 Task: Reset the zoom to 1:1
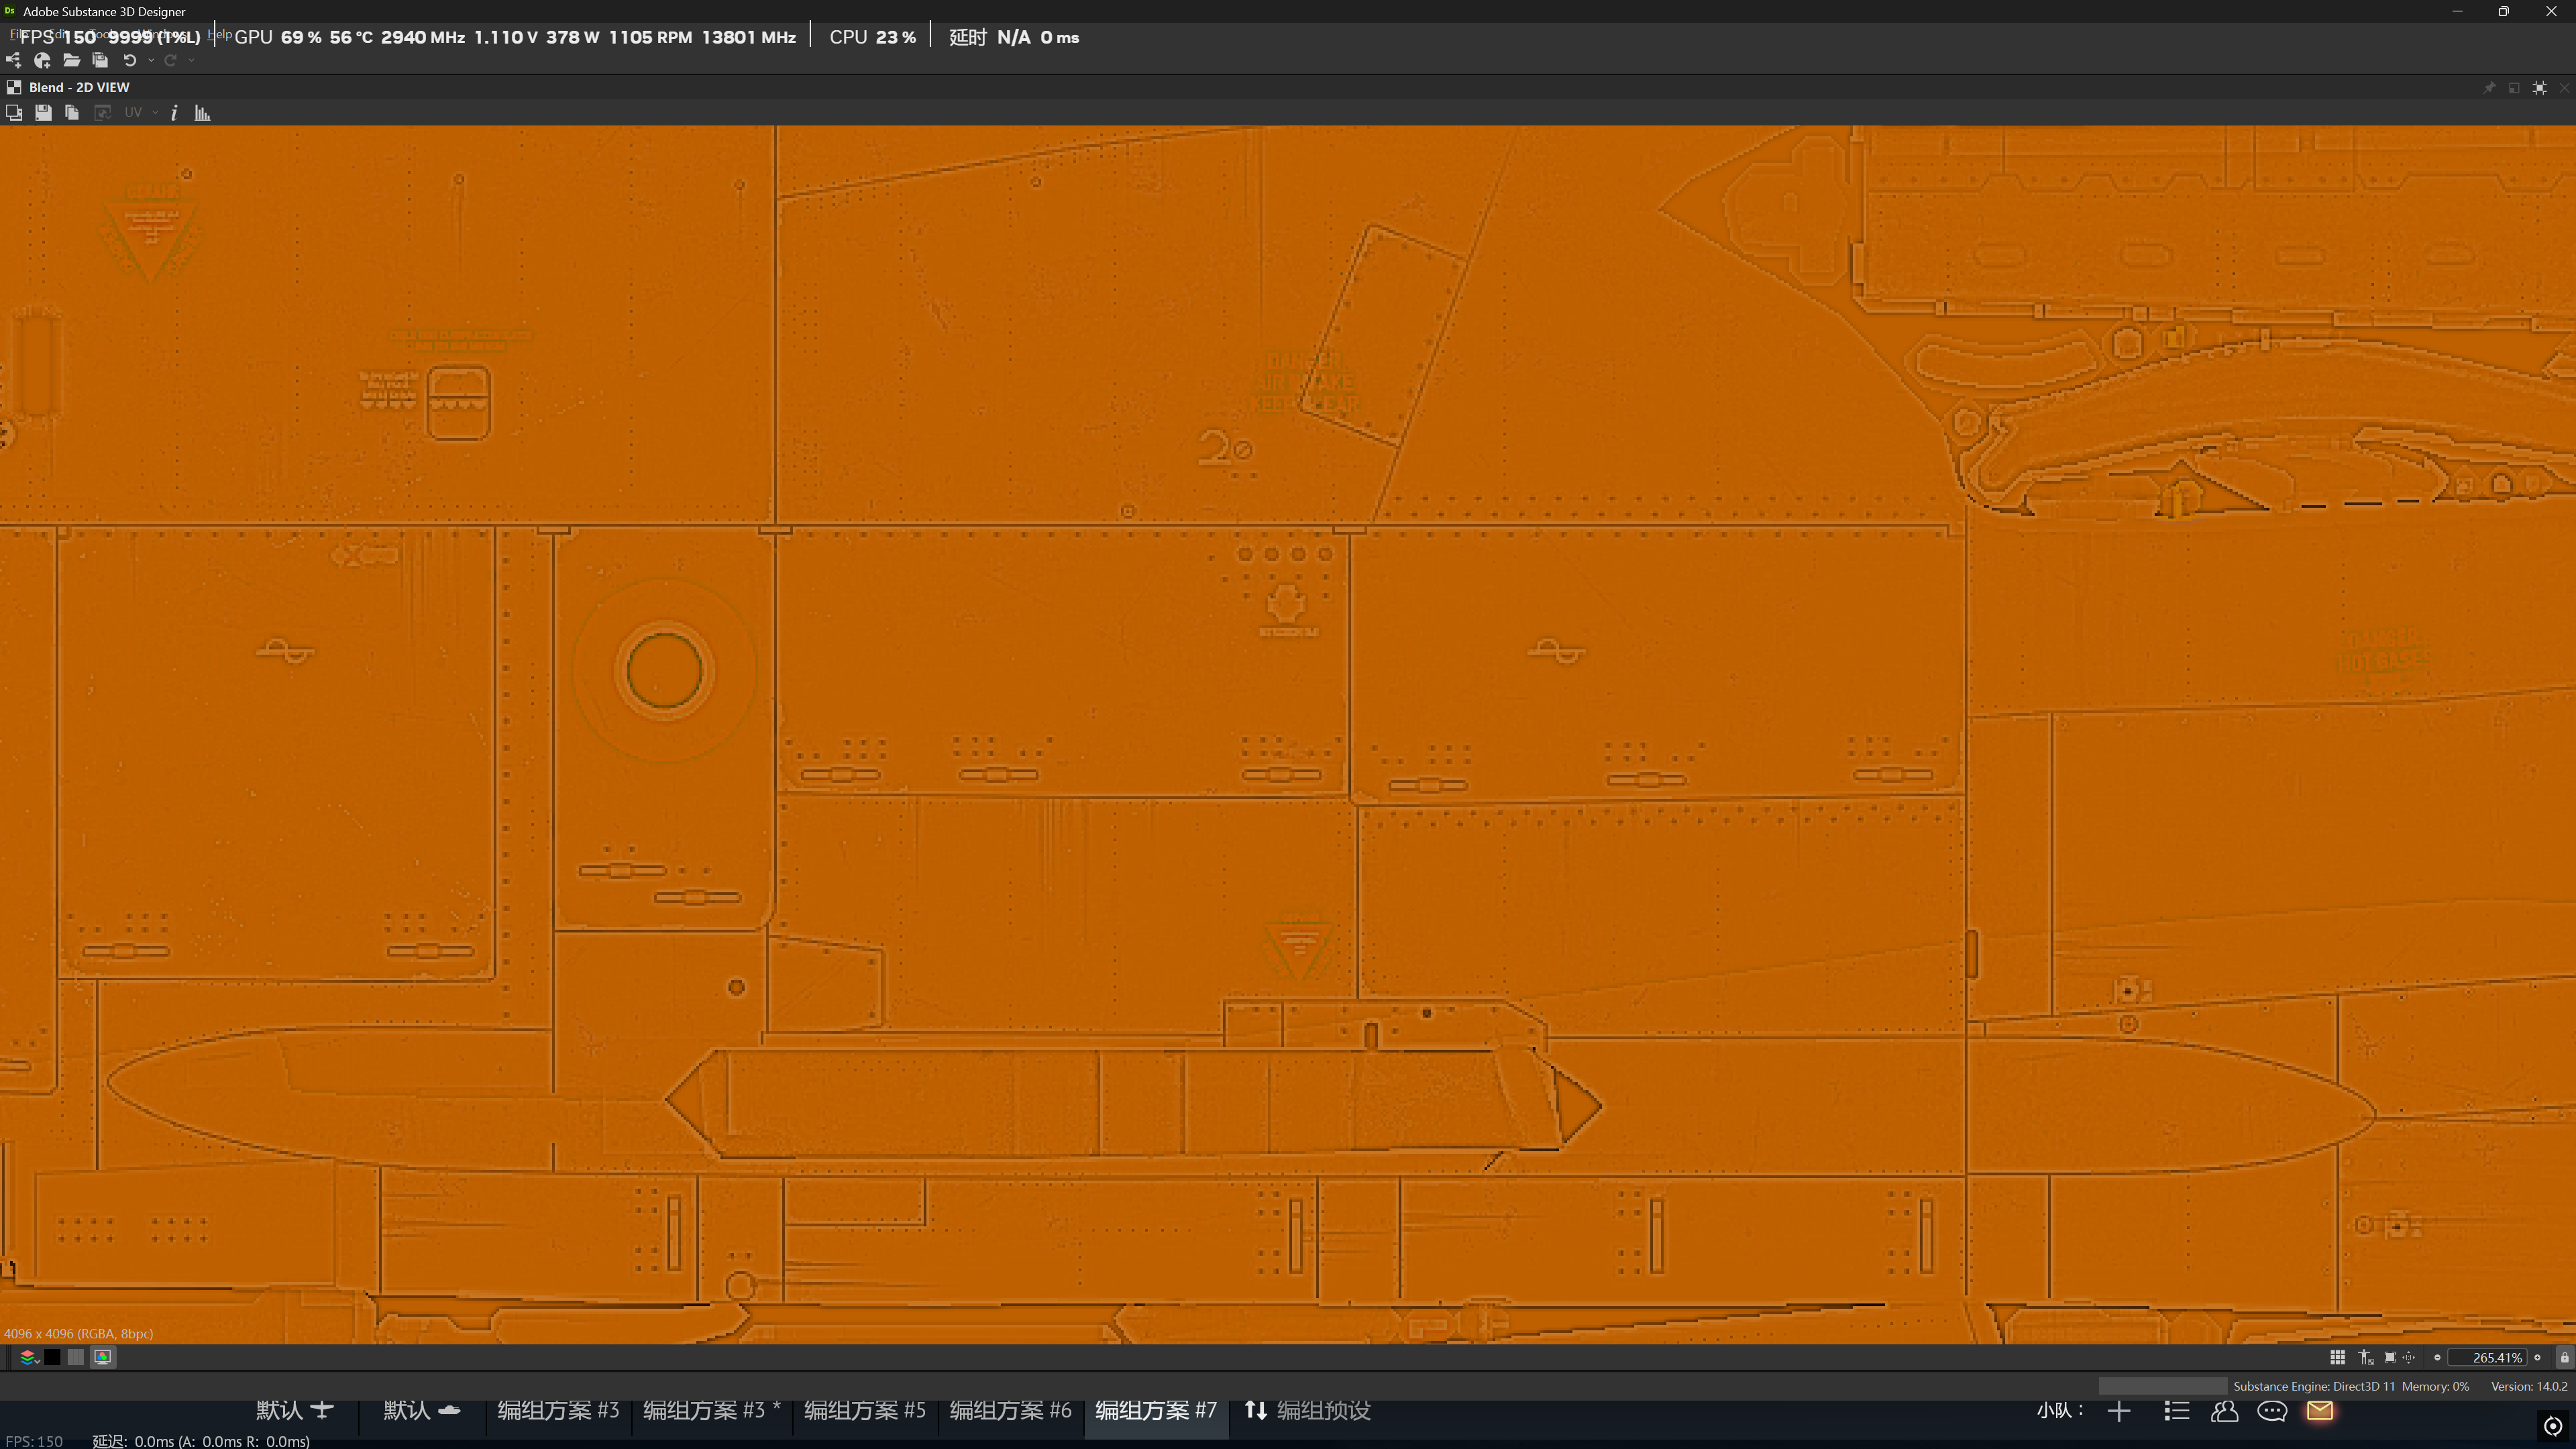(2409, 1357)
